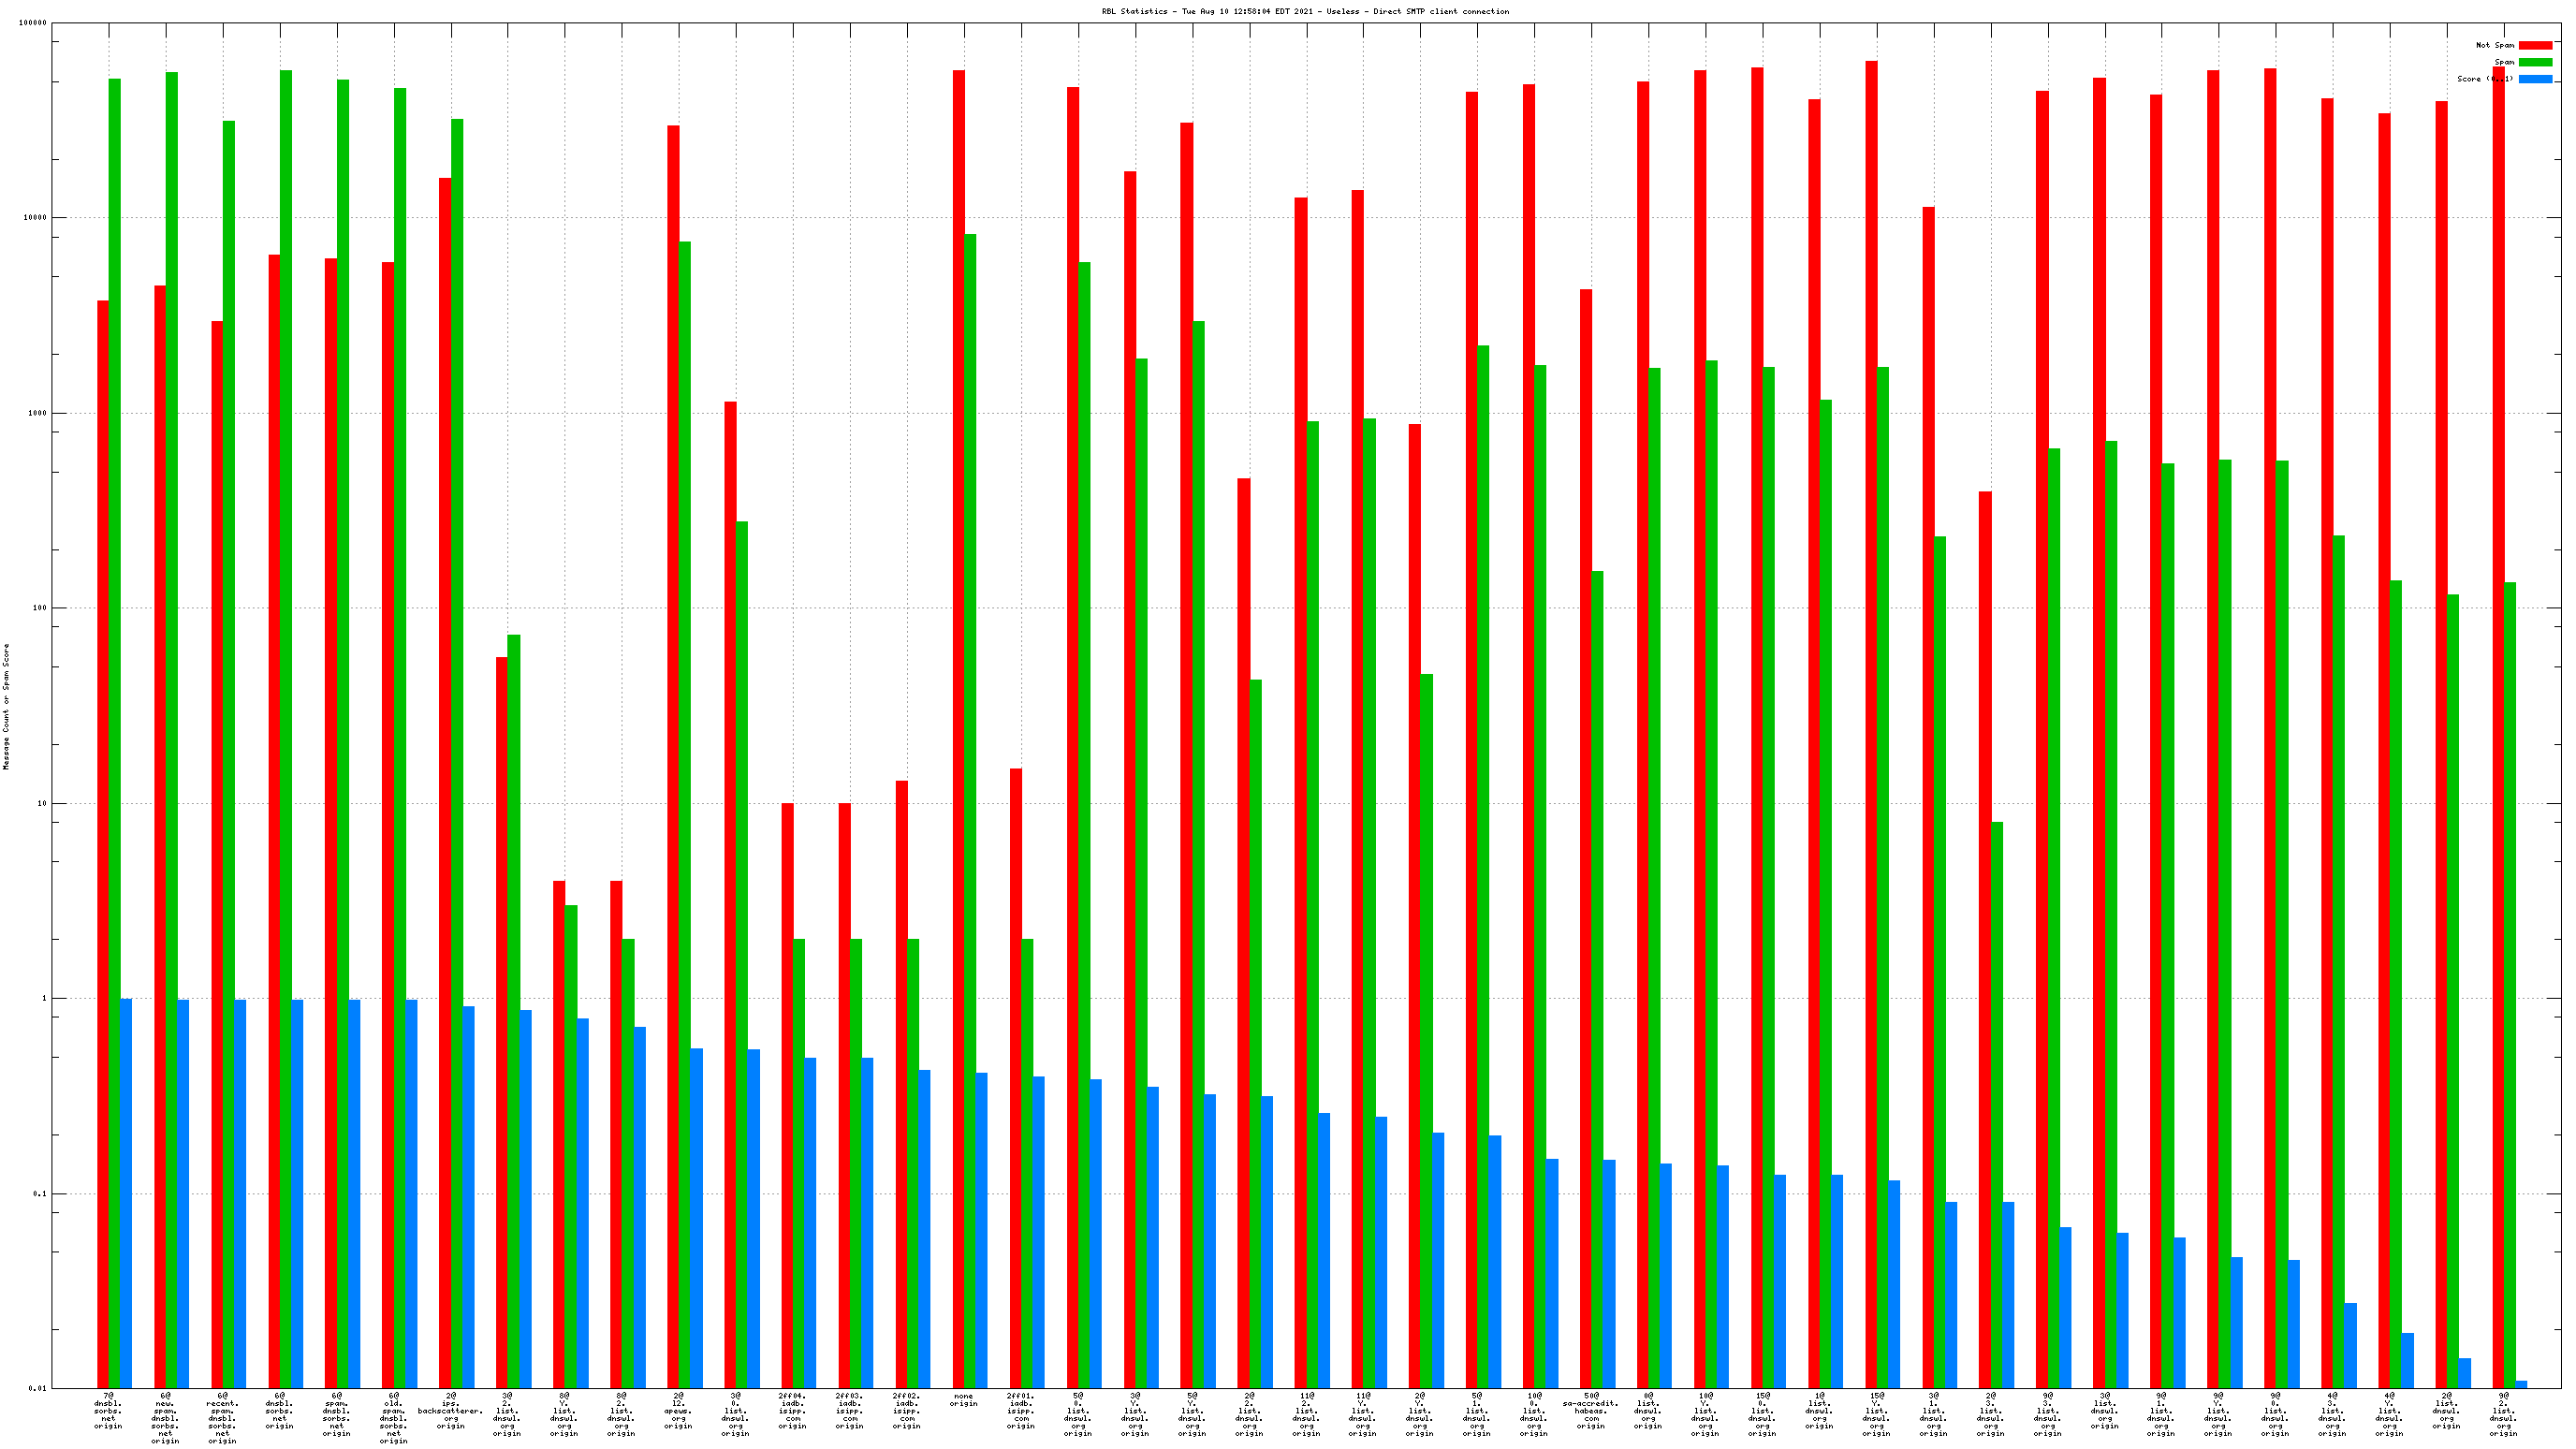Viewport: 2576px width, 1449px height.
Task: Click the 2ff01.iadb.isipp.com x-axis label
Action: click(x=1020, y=1411)
